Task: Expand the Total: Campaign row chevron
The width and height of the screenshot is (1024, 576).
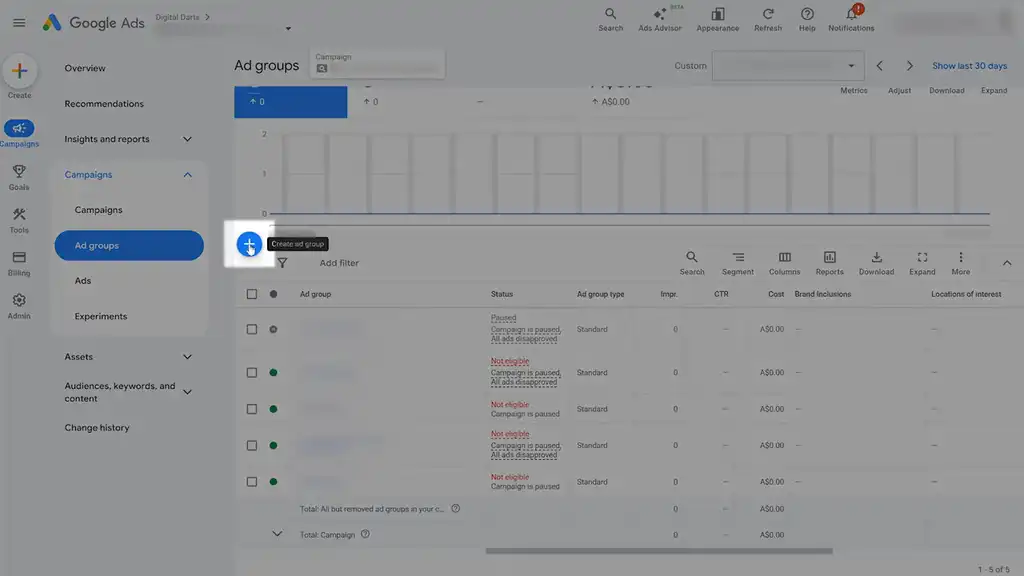Action: click(277, 534)
